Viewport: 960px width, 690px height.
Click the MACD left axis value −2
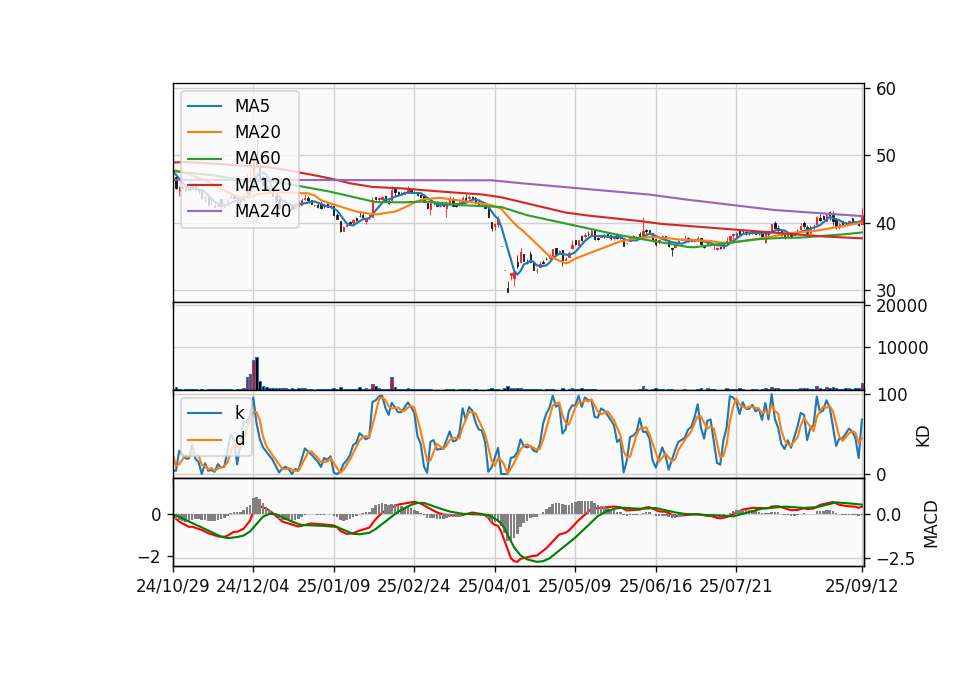(149, 557)
